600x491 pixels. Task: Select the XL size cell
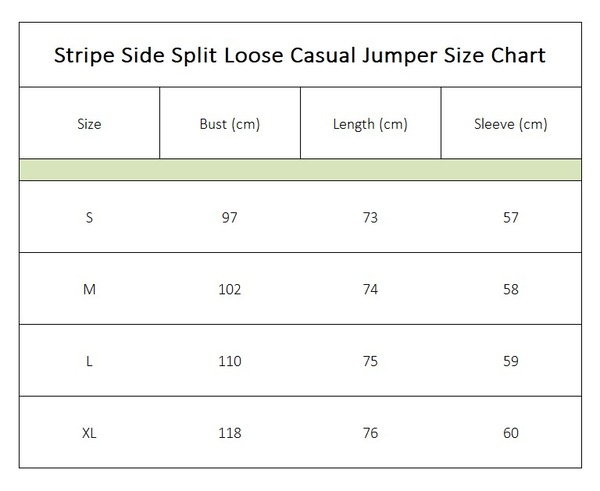tap(89, 433)
